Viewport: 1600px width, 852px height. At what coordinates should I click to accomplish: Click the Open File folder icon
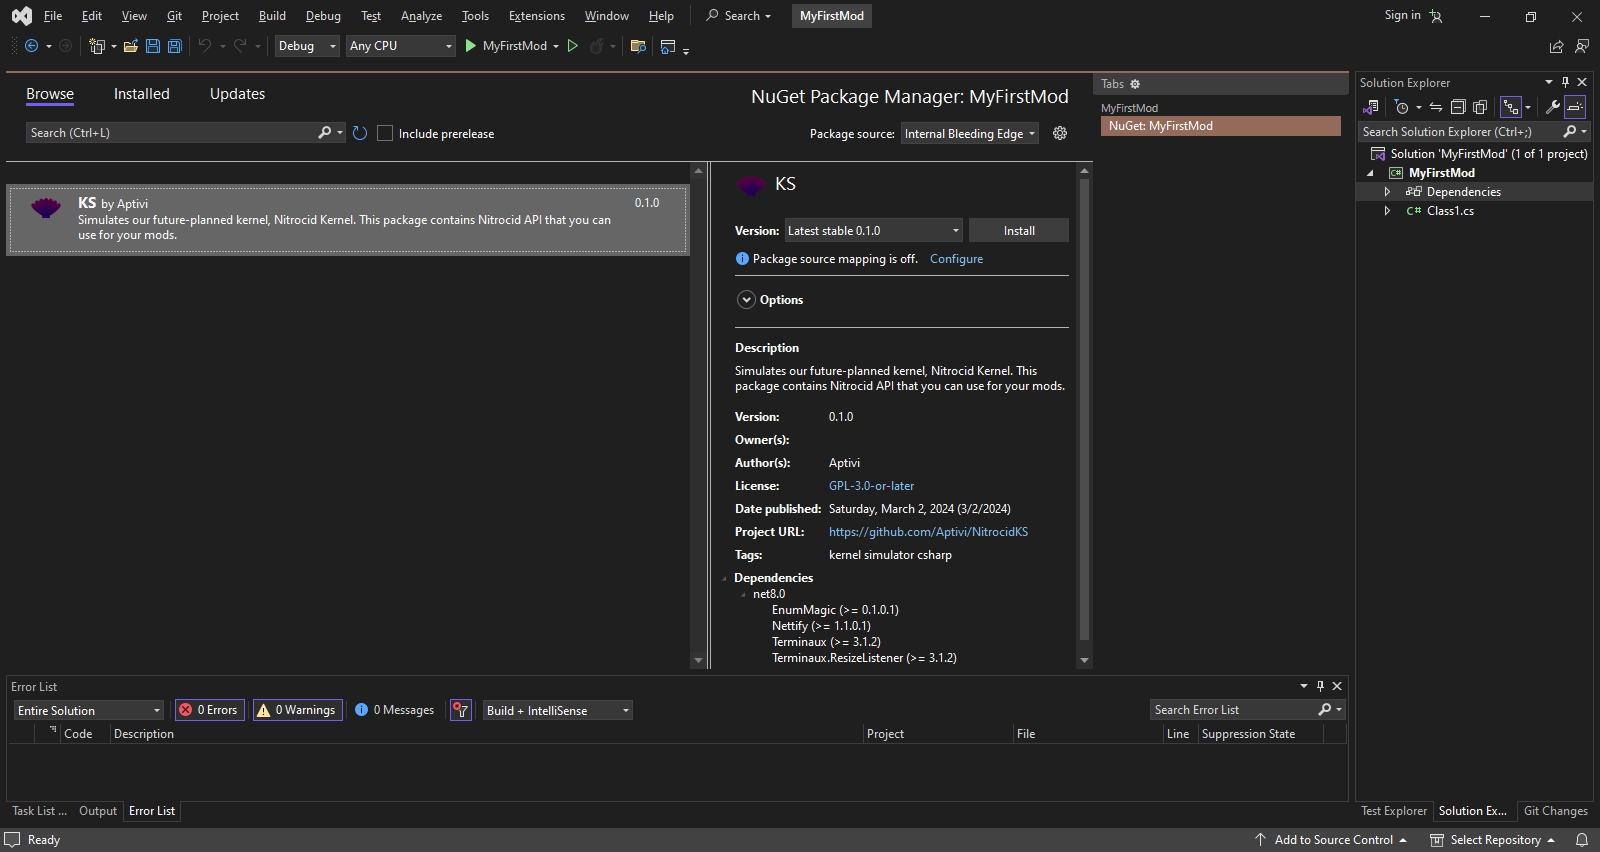(x=130, y=46)
